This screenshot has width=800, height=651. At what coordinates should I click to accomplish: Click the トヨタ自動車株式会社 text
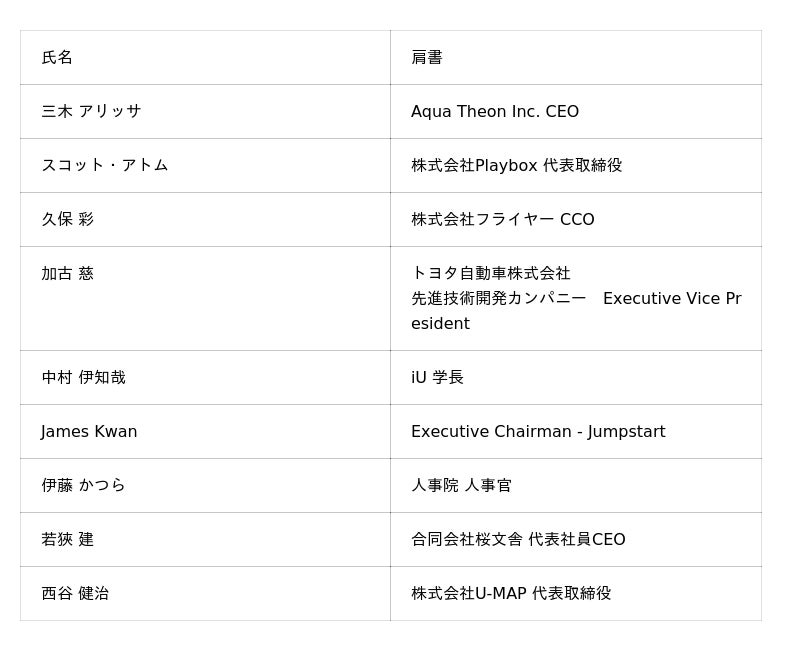[490, 273]
